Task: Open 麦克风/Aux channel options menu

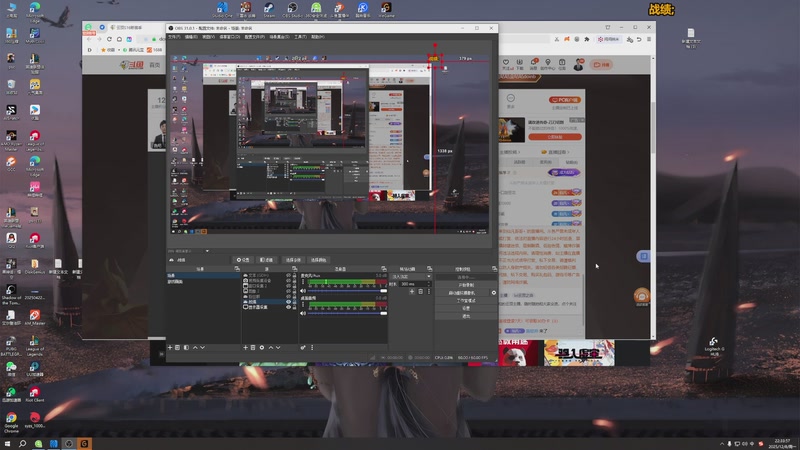Action: (x=303, y=282)
